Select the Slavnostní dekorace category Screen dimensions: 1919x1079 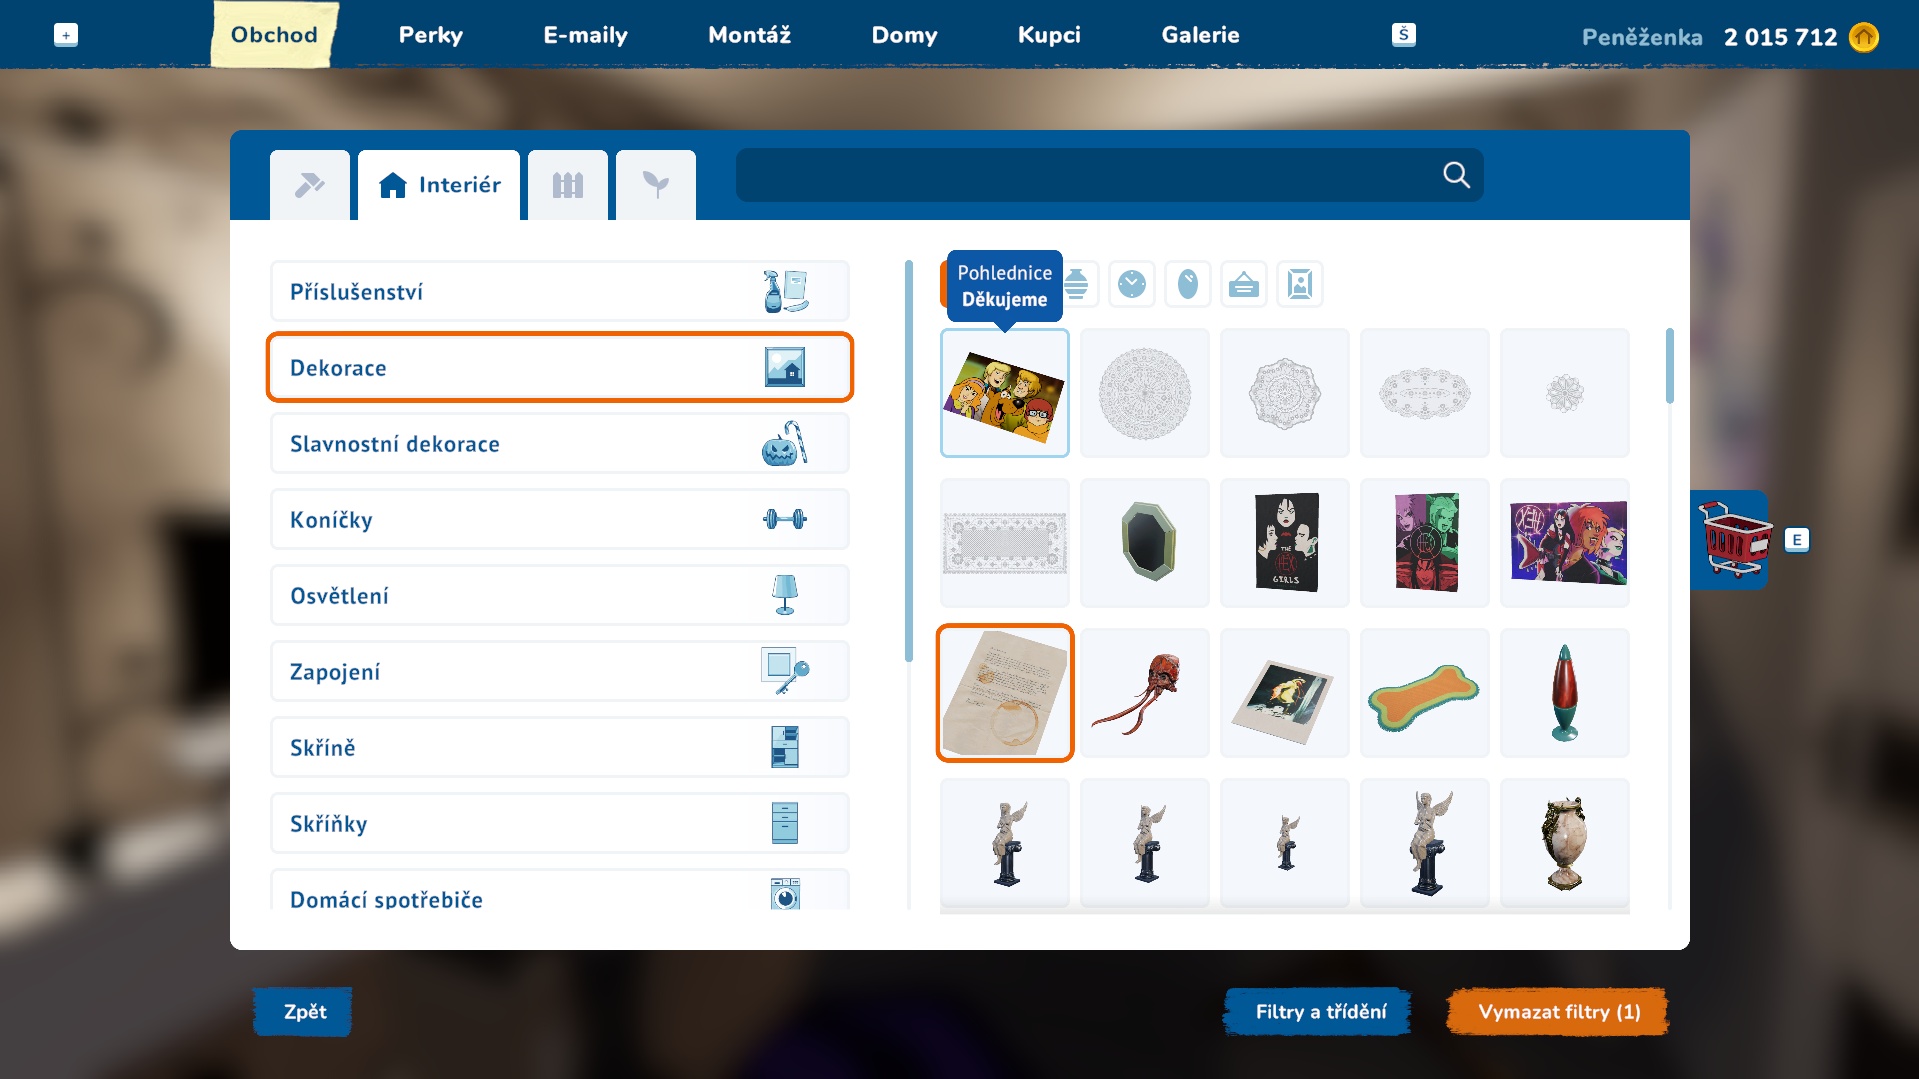[559, 444]
